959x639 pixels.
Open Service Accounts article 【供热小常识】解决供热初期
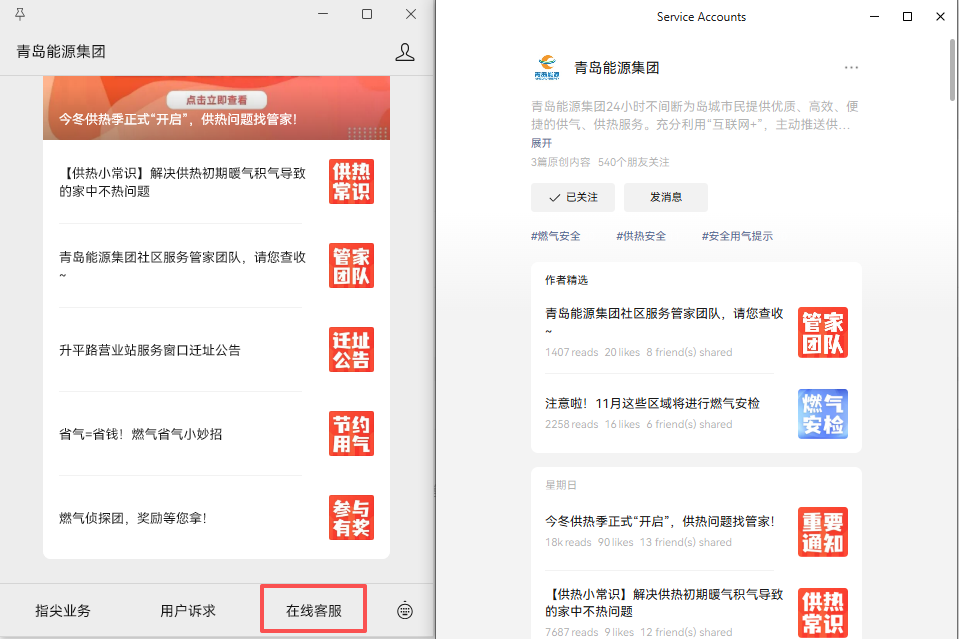pyautogui.click(x=664, y=603)
